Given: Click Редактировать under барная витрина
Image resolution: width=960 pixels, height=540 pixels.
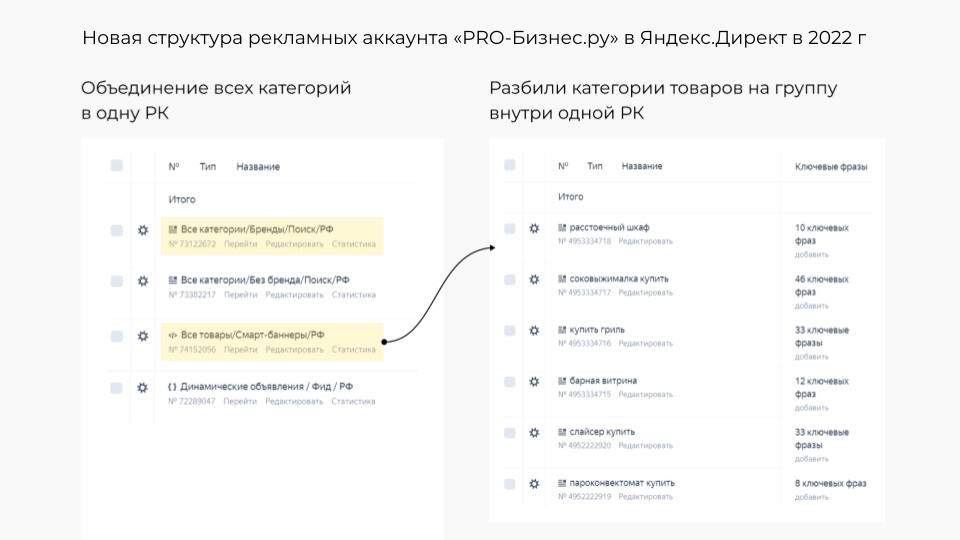Looking at the screenshot, I should coord(645,394).
